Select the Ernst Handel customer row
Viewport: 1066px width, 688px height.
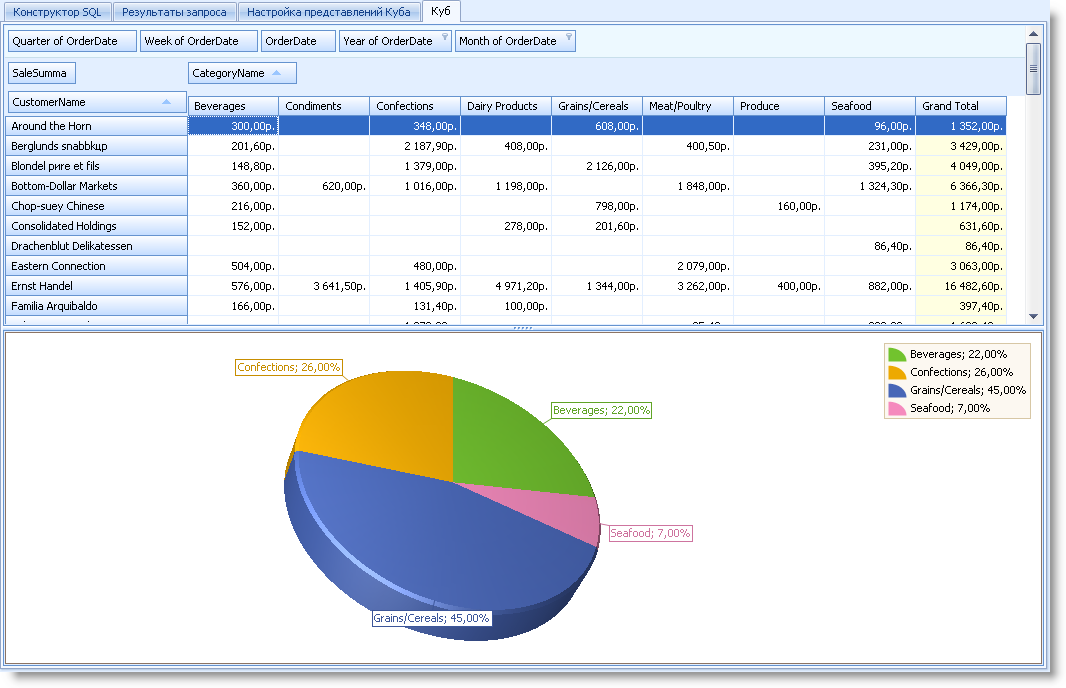point(96,286)
